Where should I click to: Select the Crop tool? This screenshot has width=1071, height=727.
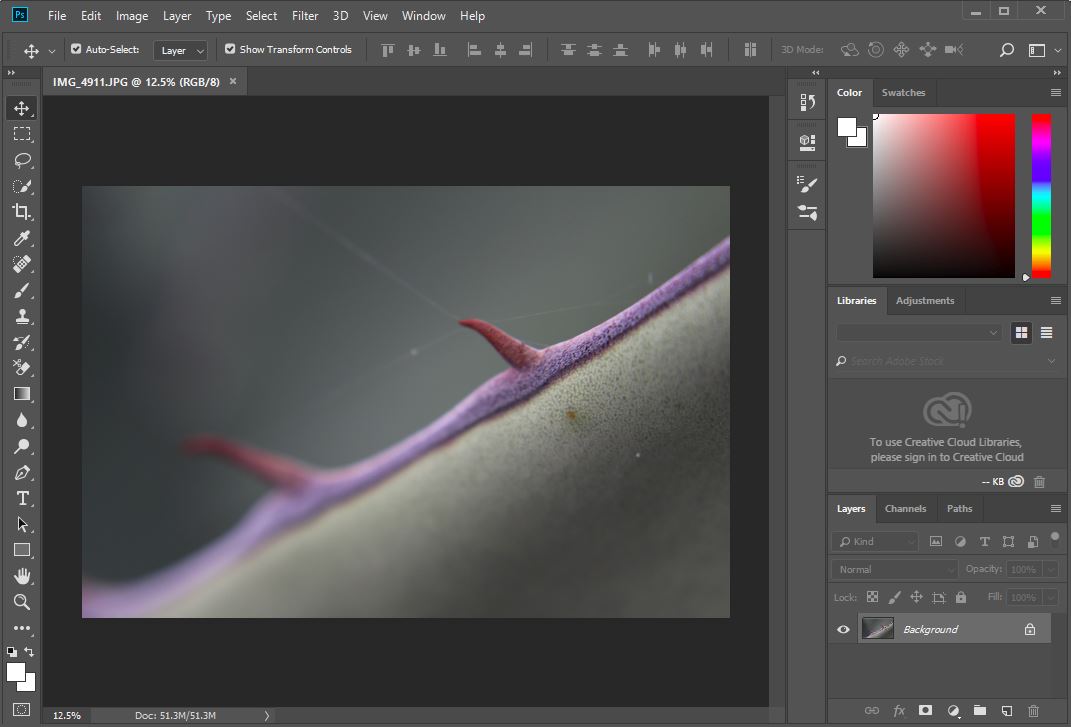(x=22, y=212)
